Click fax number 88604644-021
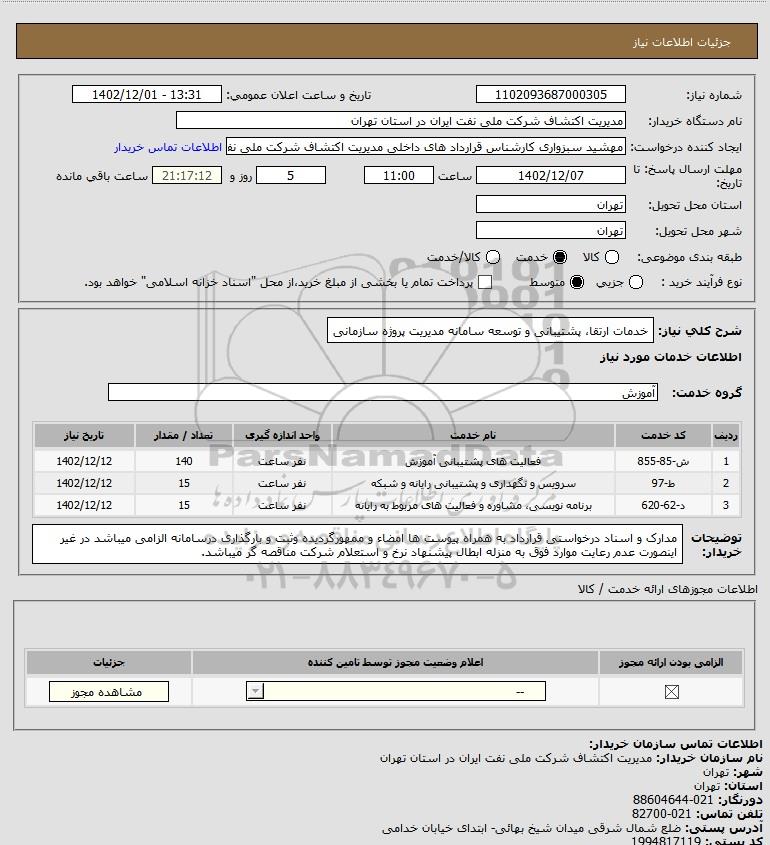 pyautogui.click(x=672, y=800)
